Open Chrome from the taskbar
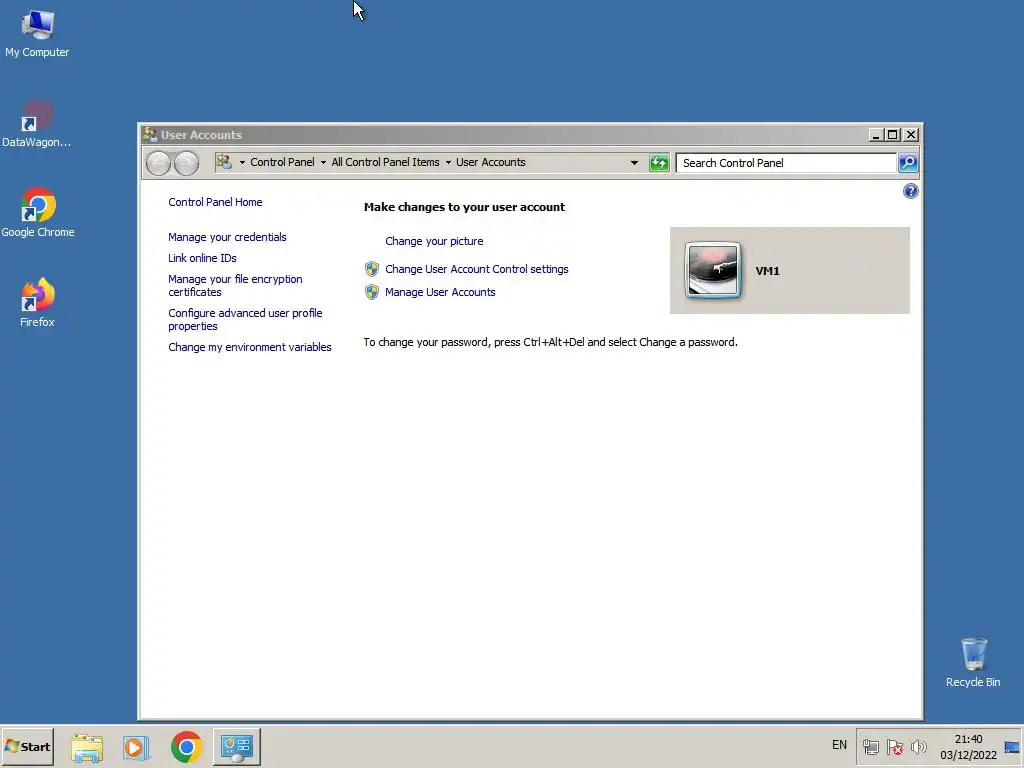This screenshot has height=768, width=1024. pyautogui.click(x=186, y=747)
